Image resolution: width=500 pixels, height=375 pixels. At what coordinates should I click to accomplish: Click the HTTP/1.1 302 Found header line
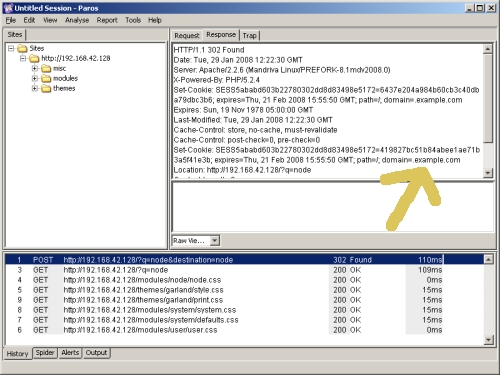(x=209, y=50)
